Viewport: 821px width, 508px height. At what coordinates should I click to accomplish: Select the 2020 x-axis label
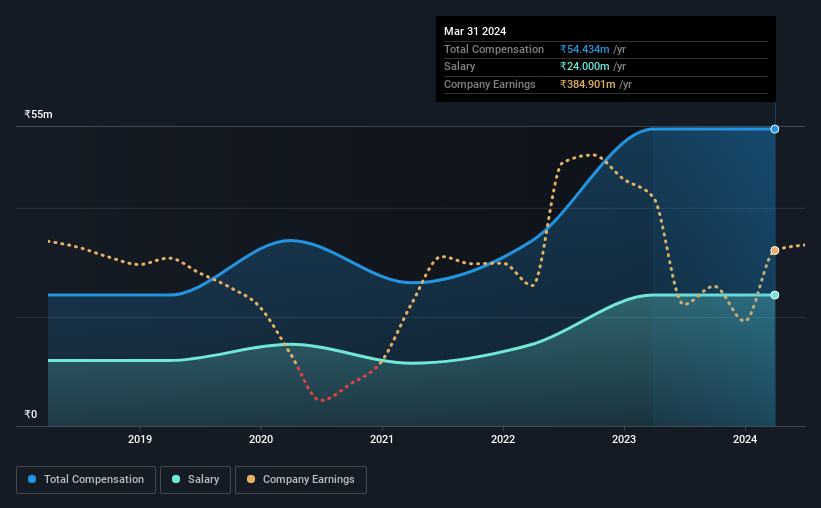click(261, 439)
